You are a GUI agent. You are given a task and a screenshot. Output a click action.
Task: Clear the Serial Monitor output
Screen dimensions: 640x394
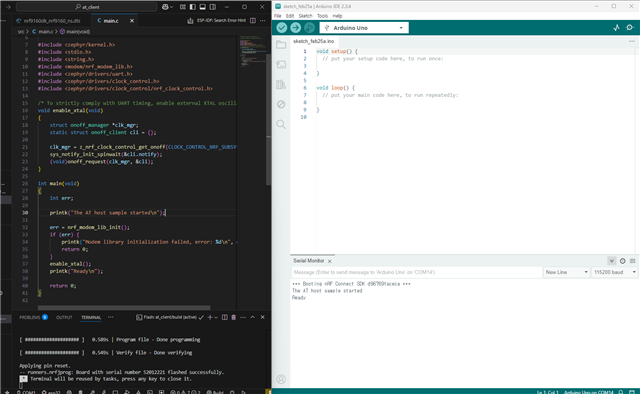[x=633, y=261]
